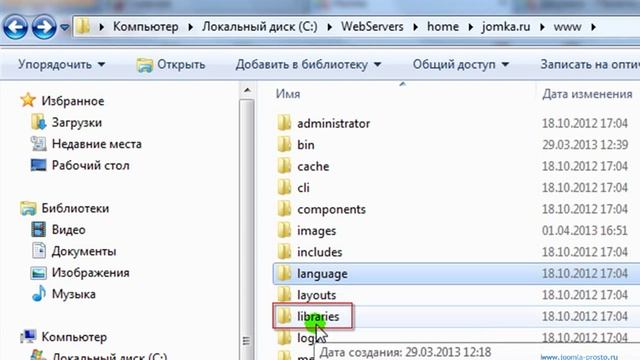The width and height of the screenshot is (640, 360).
Task: Click the Изображения picture icon
Action: point(38,273)
